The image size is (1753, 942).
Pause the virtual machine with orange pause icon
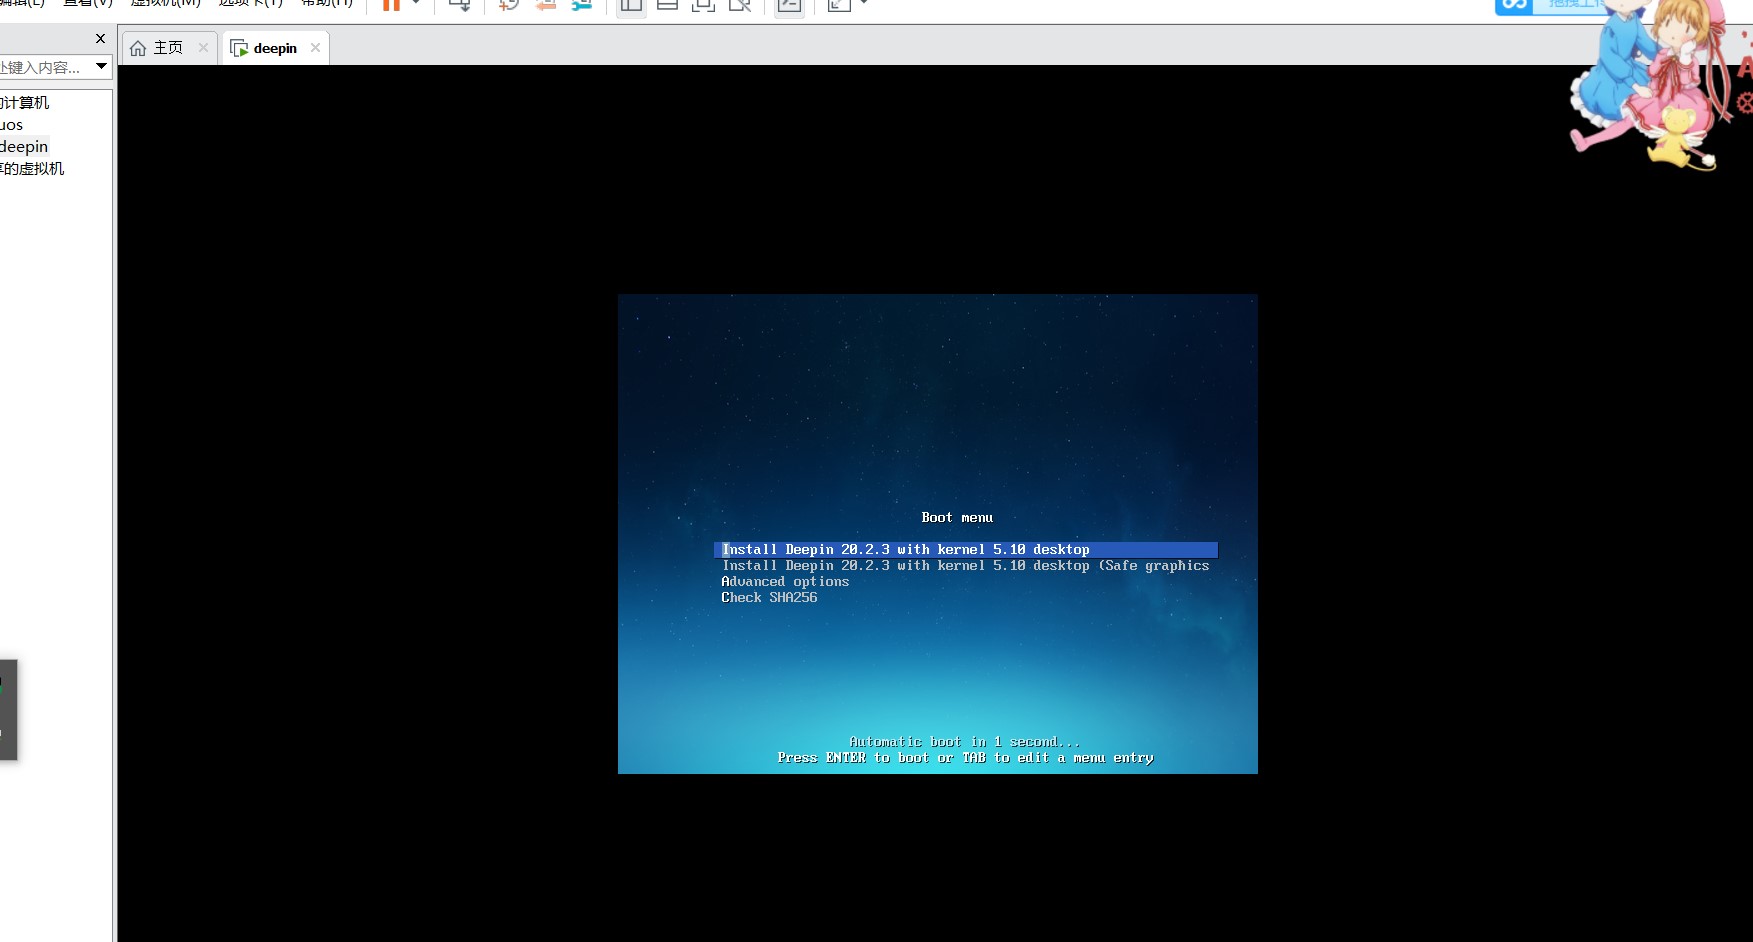pyautogui.click(x=391, y=4)
